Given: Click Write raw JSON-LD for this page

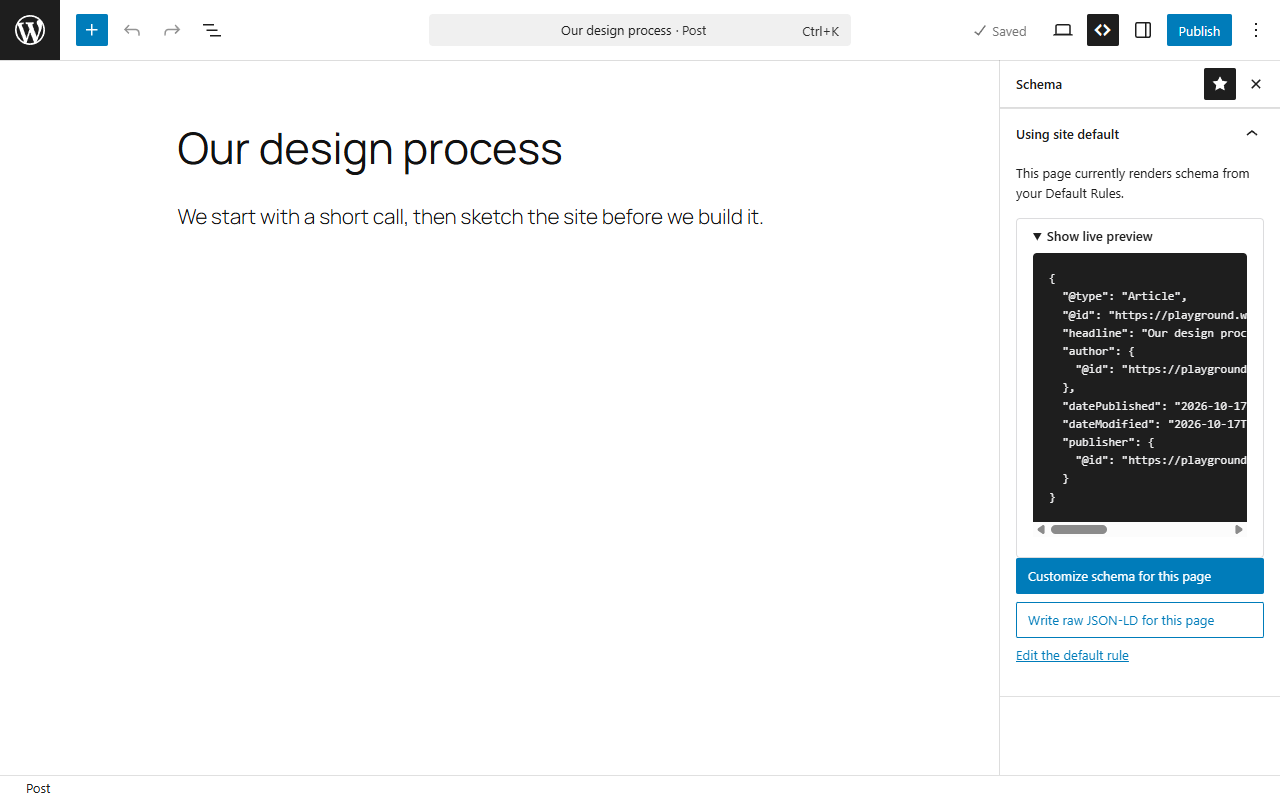Looking at the screenshot, I should 1140,620.
